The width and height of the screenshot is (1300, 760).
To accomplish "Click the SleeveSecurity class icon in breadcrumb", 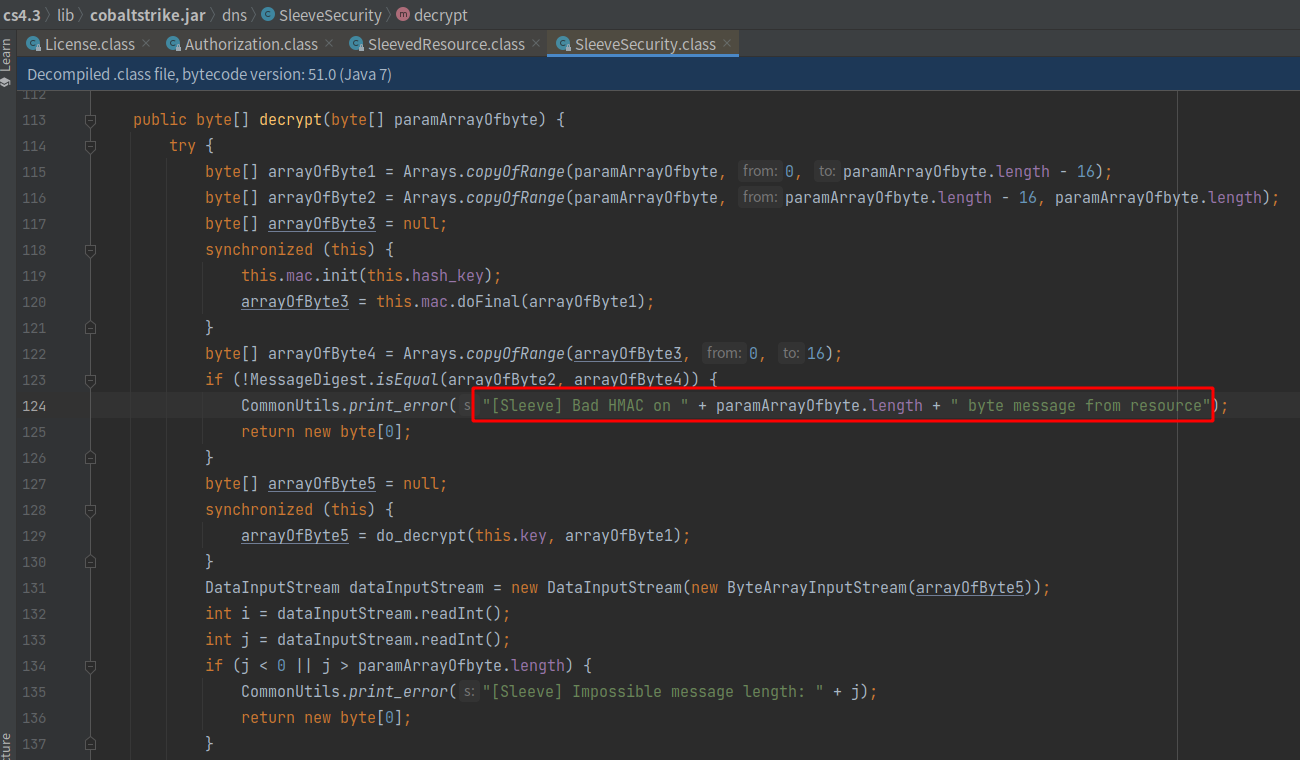I will coord(268,15).
